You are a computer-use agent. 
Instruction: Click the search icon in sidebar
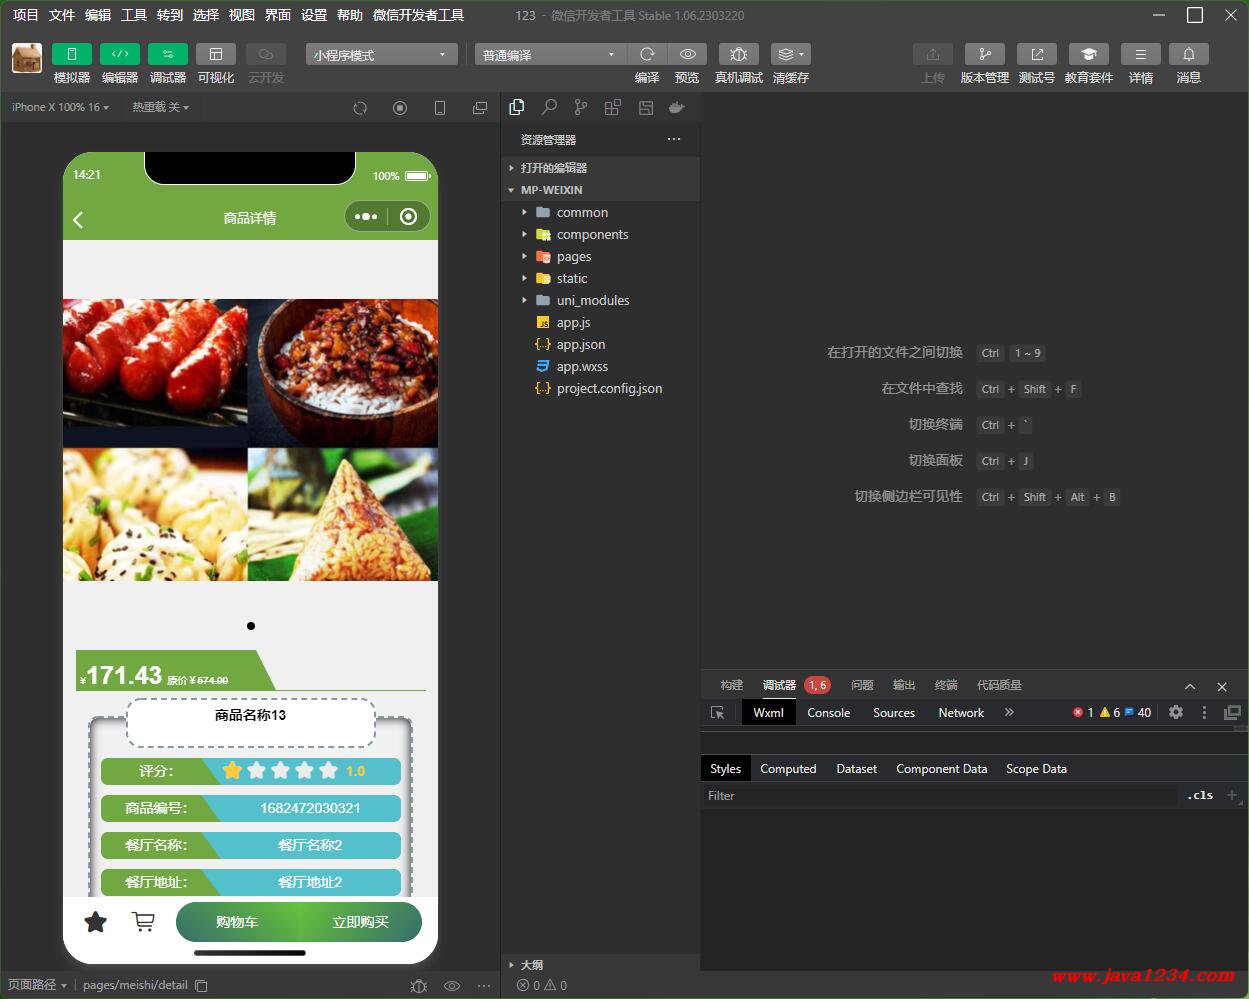click(549, 107)
